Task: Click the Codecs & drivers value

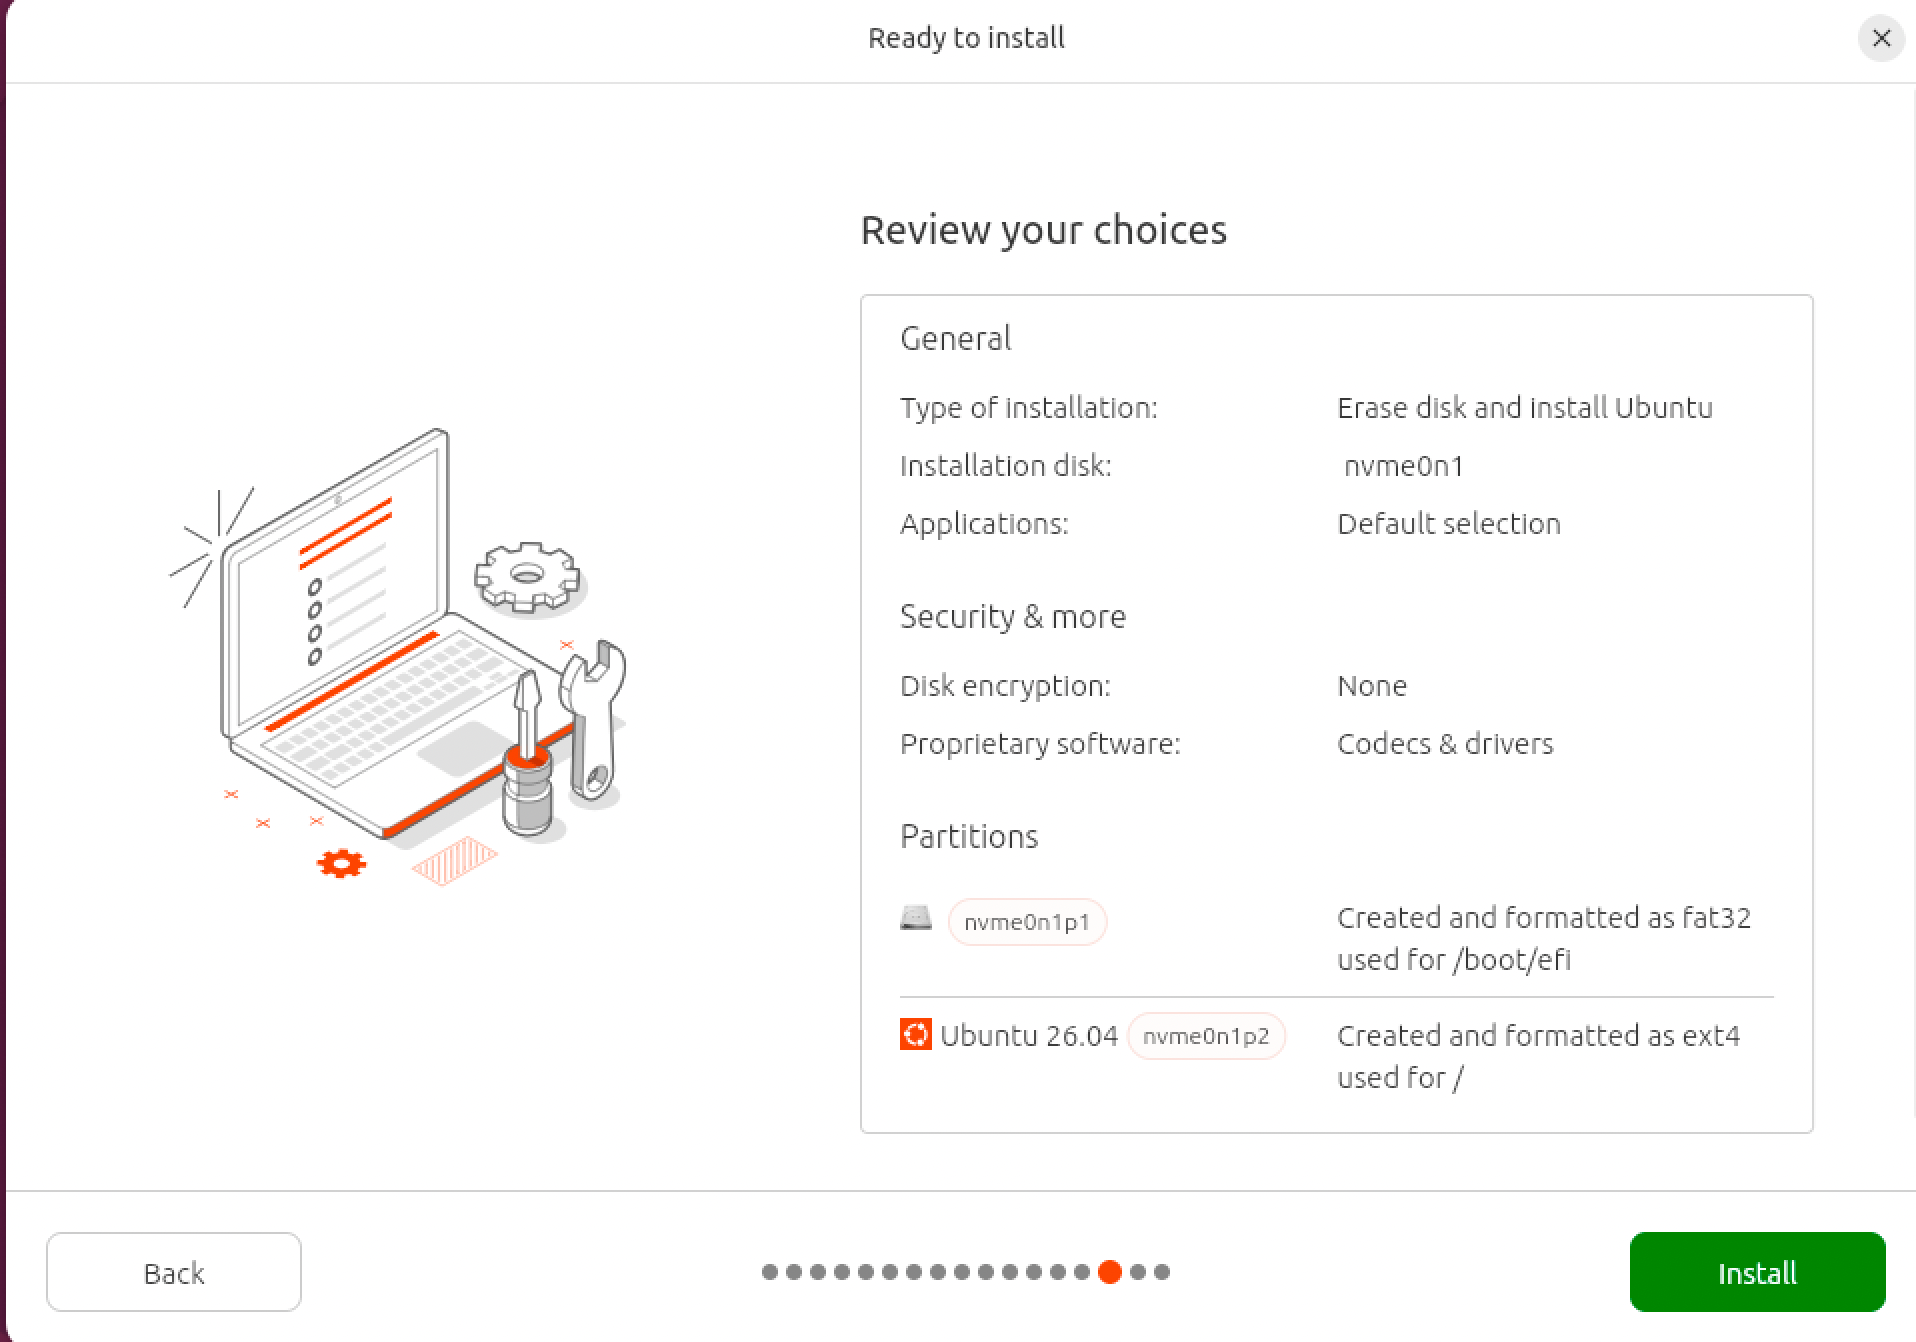Action: pos(1445,744)
